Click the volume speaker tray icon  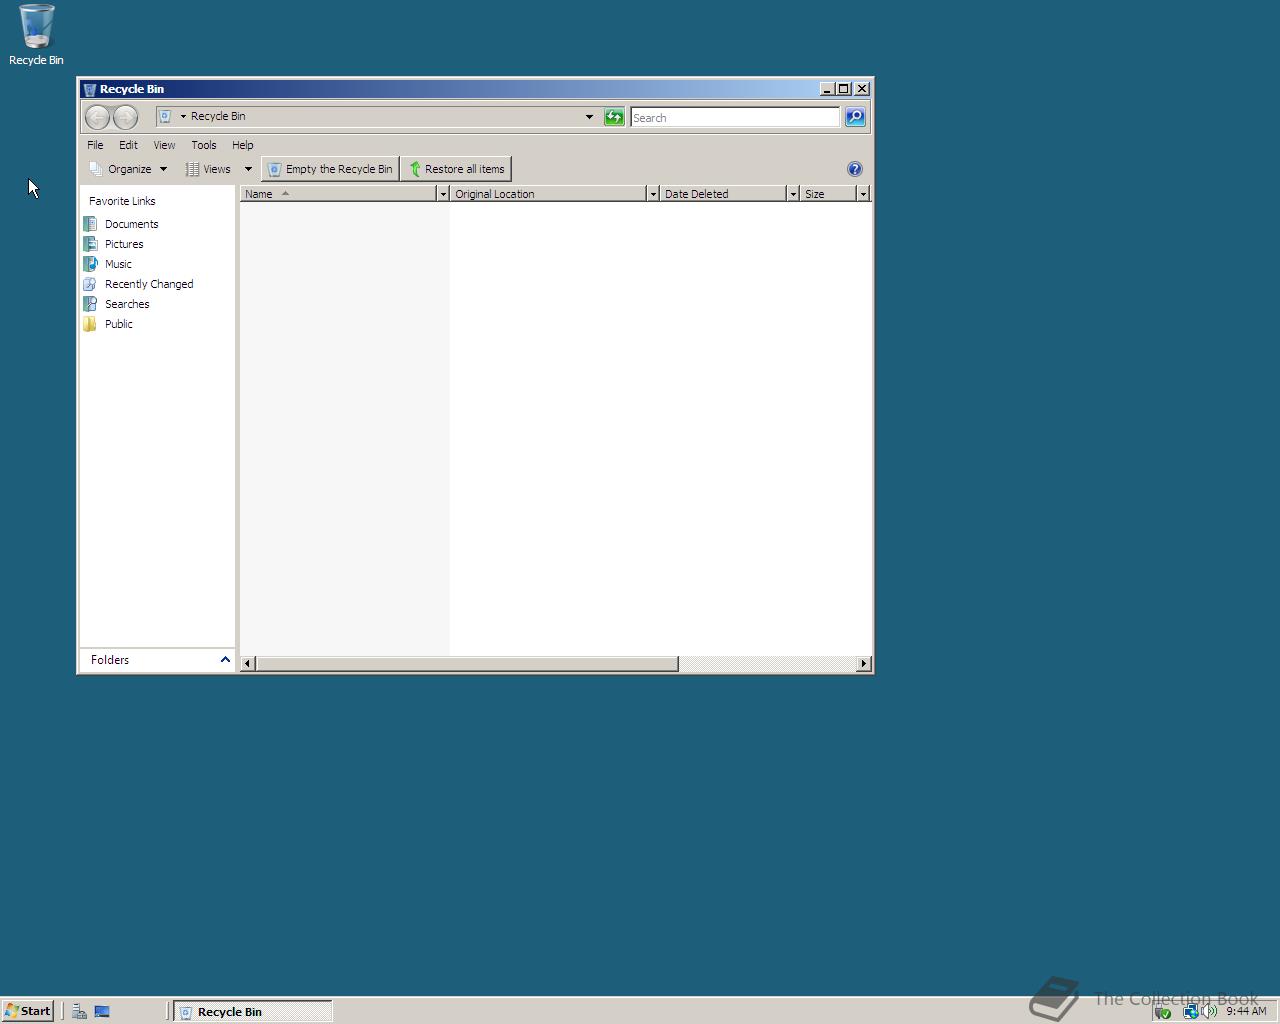pyautogui.click(x=1210, y=1011)
